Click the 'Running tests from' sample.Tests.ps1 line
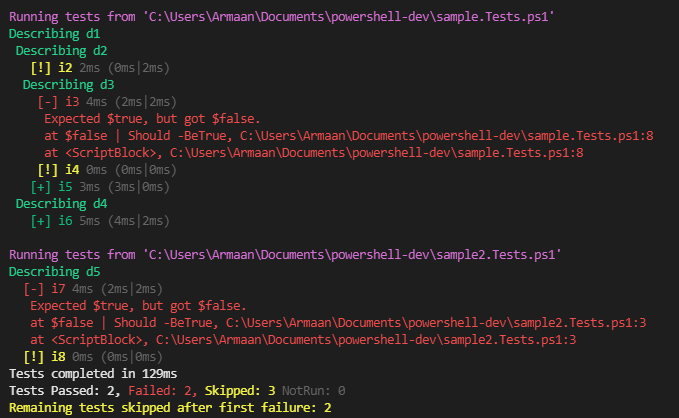The image size is (679, 418). pyautogui.click(x=281, y=17)
